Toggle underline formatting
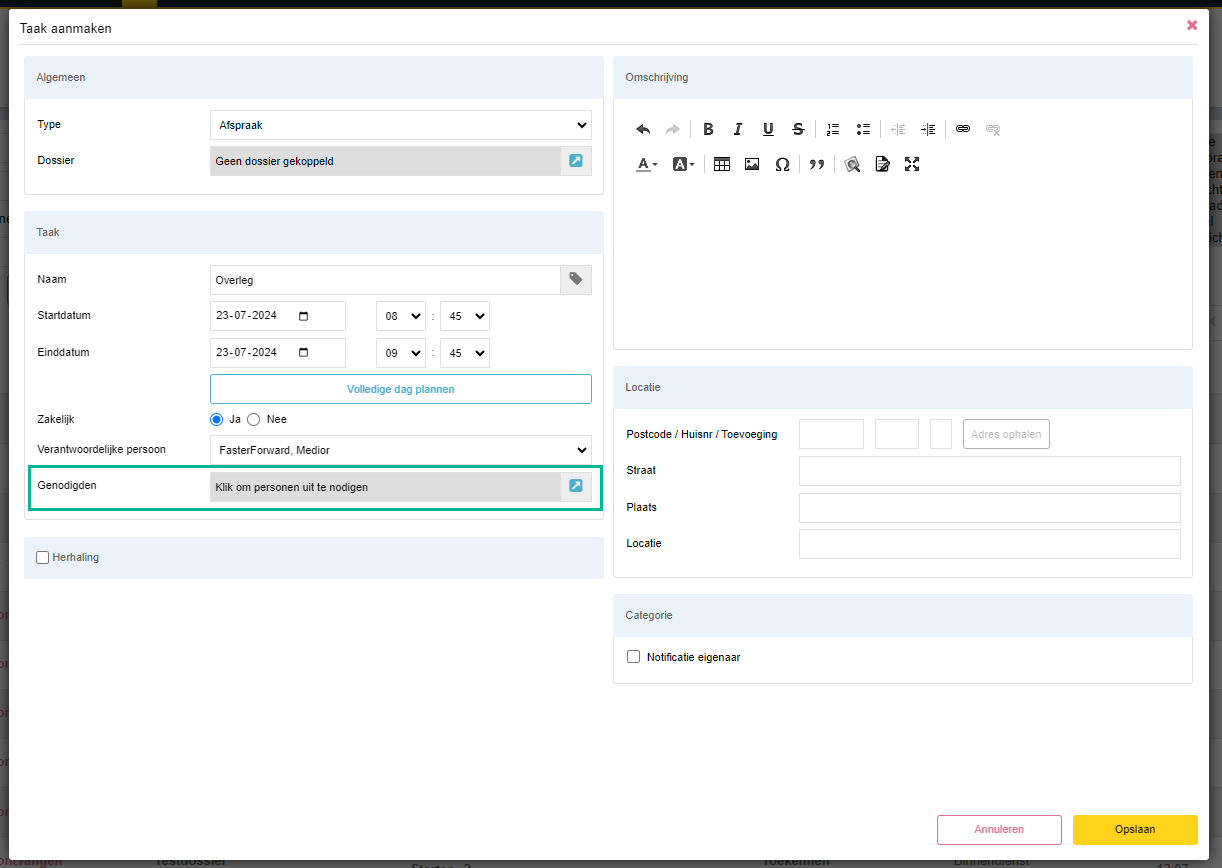 click(x=768, y=129)
